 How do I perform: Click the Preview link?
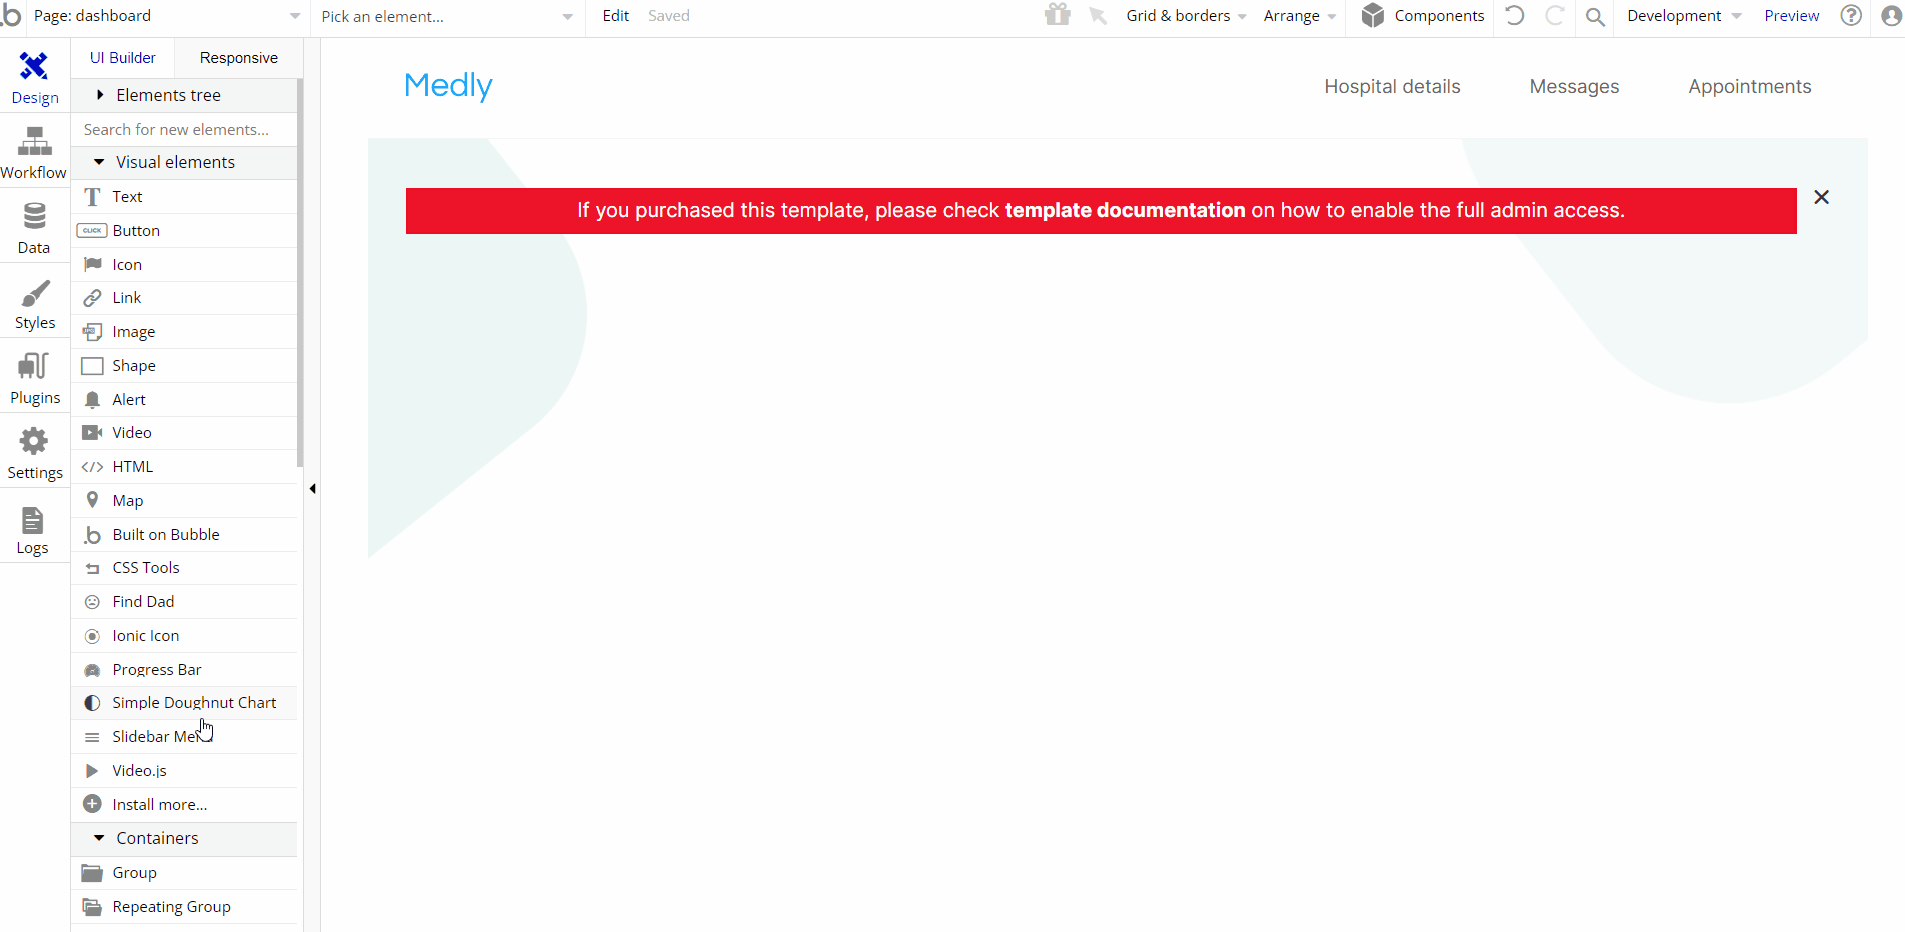(x=1791, y=16)
